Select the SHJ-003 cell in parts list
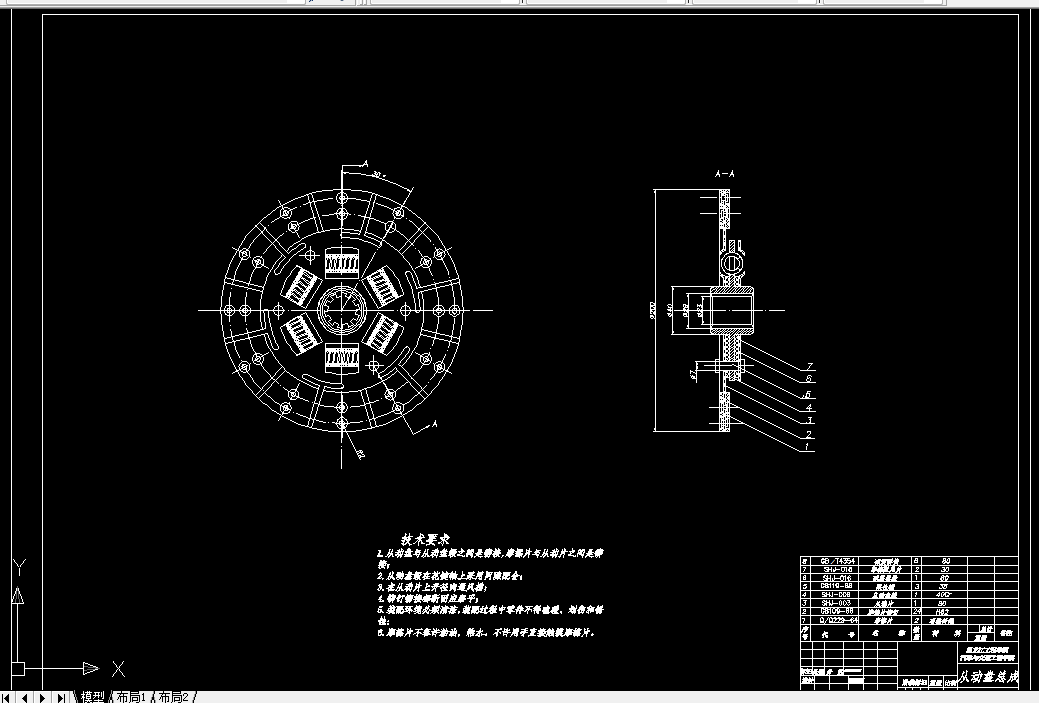This screenshot has width=1039, height=703. coord(836,603)
